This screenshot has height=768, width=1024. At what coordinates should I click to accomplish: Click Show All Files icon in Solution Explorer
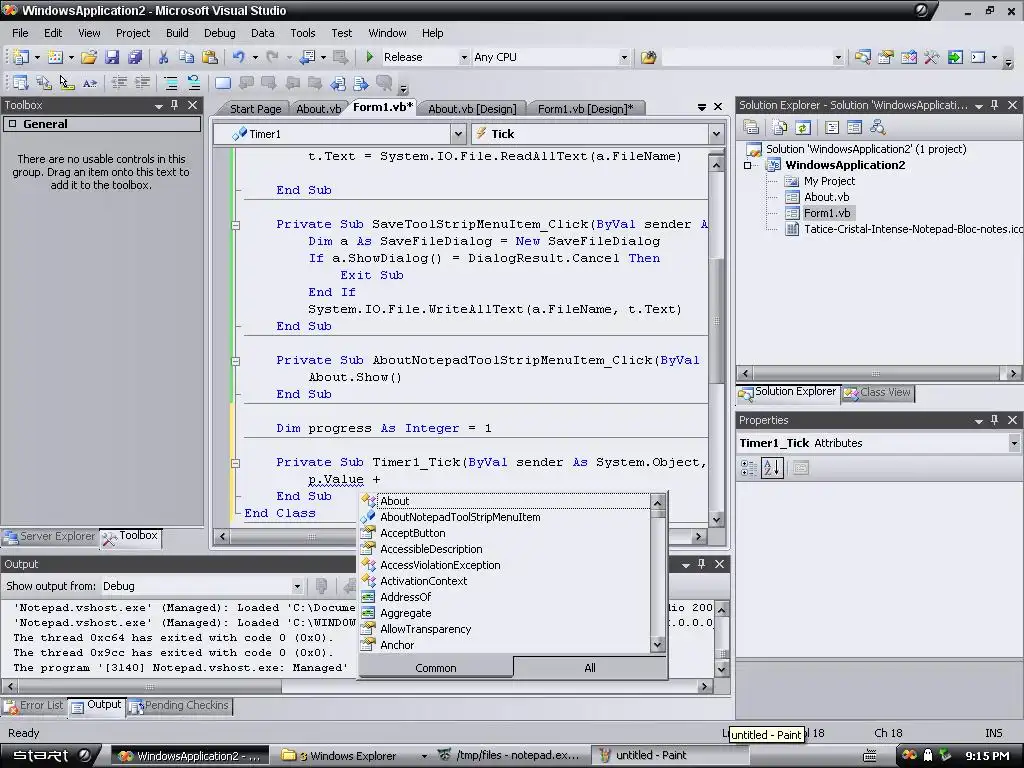click(780, 127)
